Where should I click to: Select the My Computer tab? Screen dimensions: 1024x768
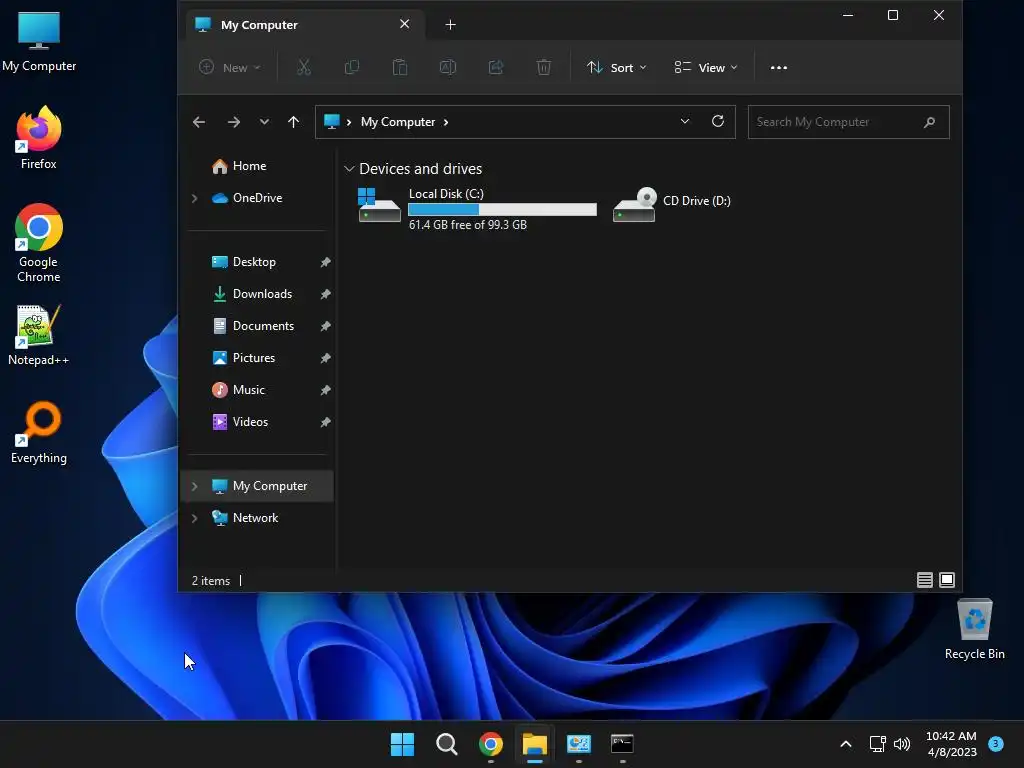[305, 25]
